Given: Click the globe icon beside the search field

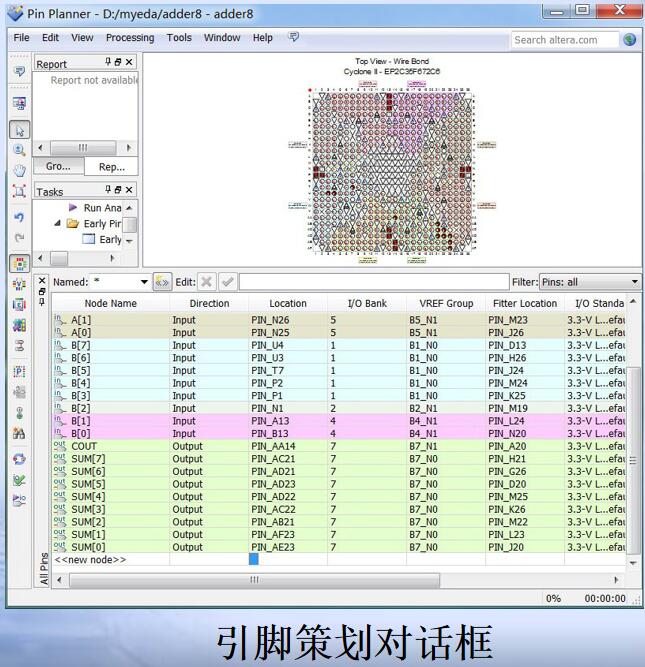Looking at the screenshot, I should (x=630, y=40).
